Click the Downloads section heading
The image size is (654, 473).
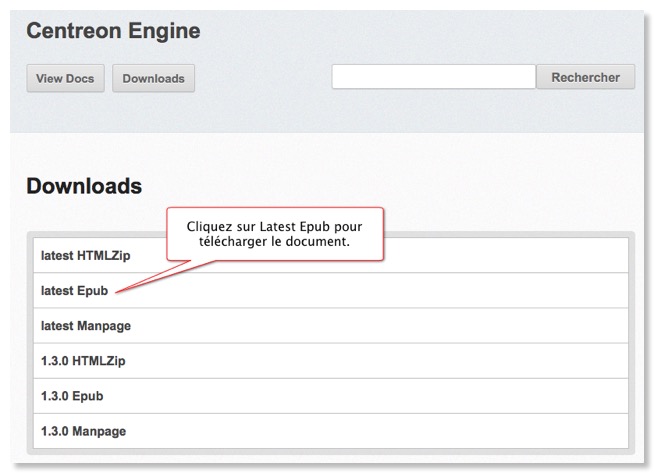click(x=84, y=186)
